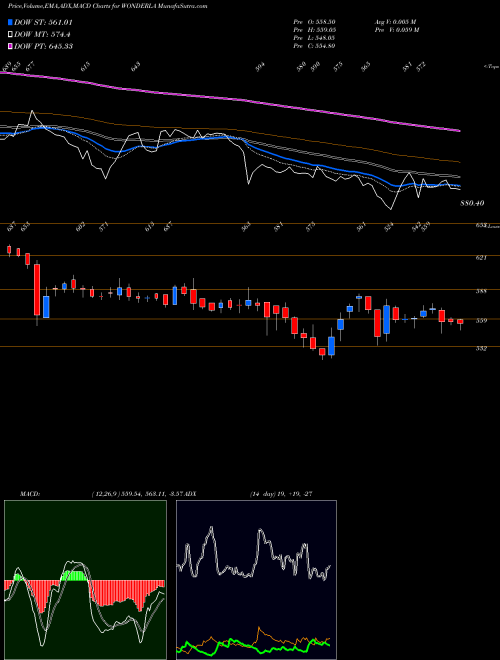Open the ADX indicator chart panel
The image size is (500, 660).
click(256, 580)
